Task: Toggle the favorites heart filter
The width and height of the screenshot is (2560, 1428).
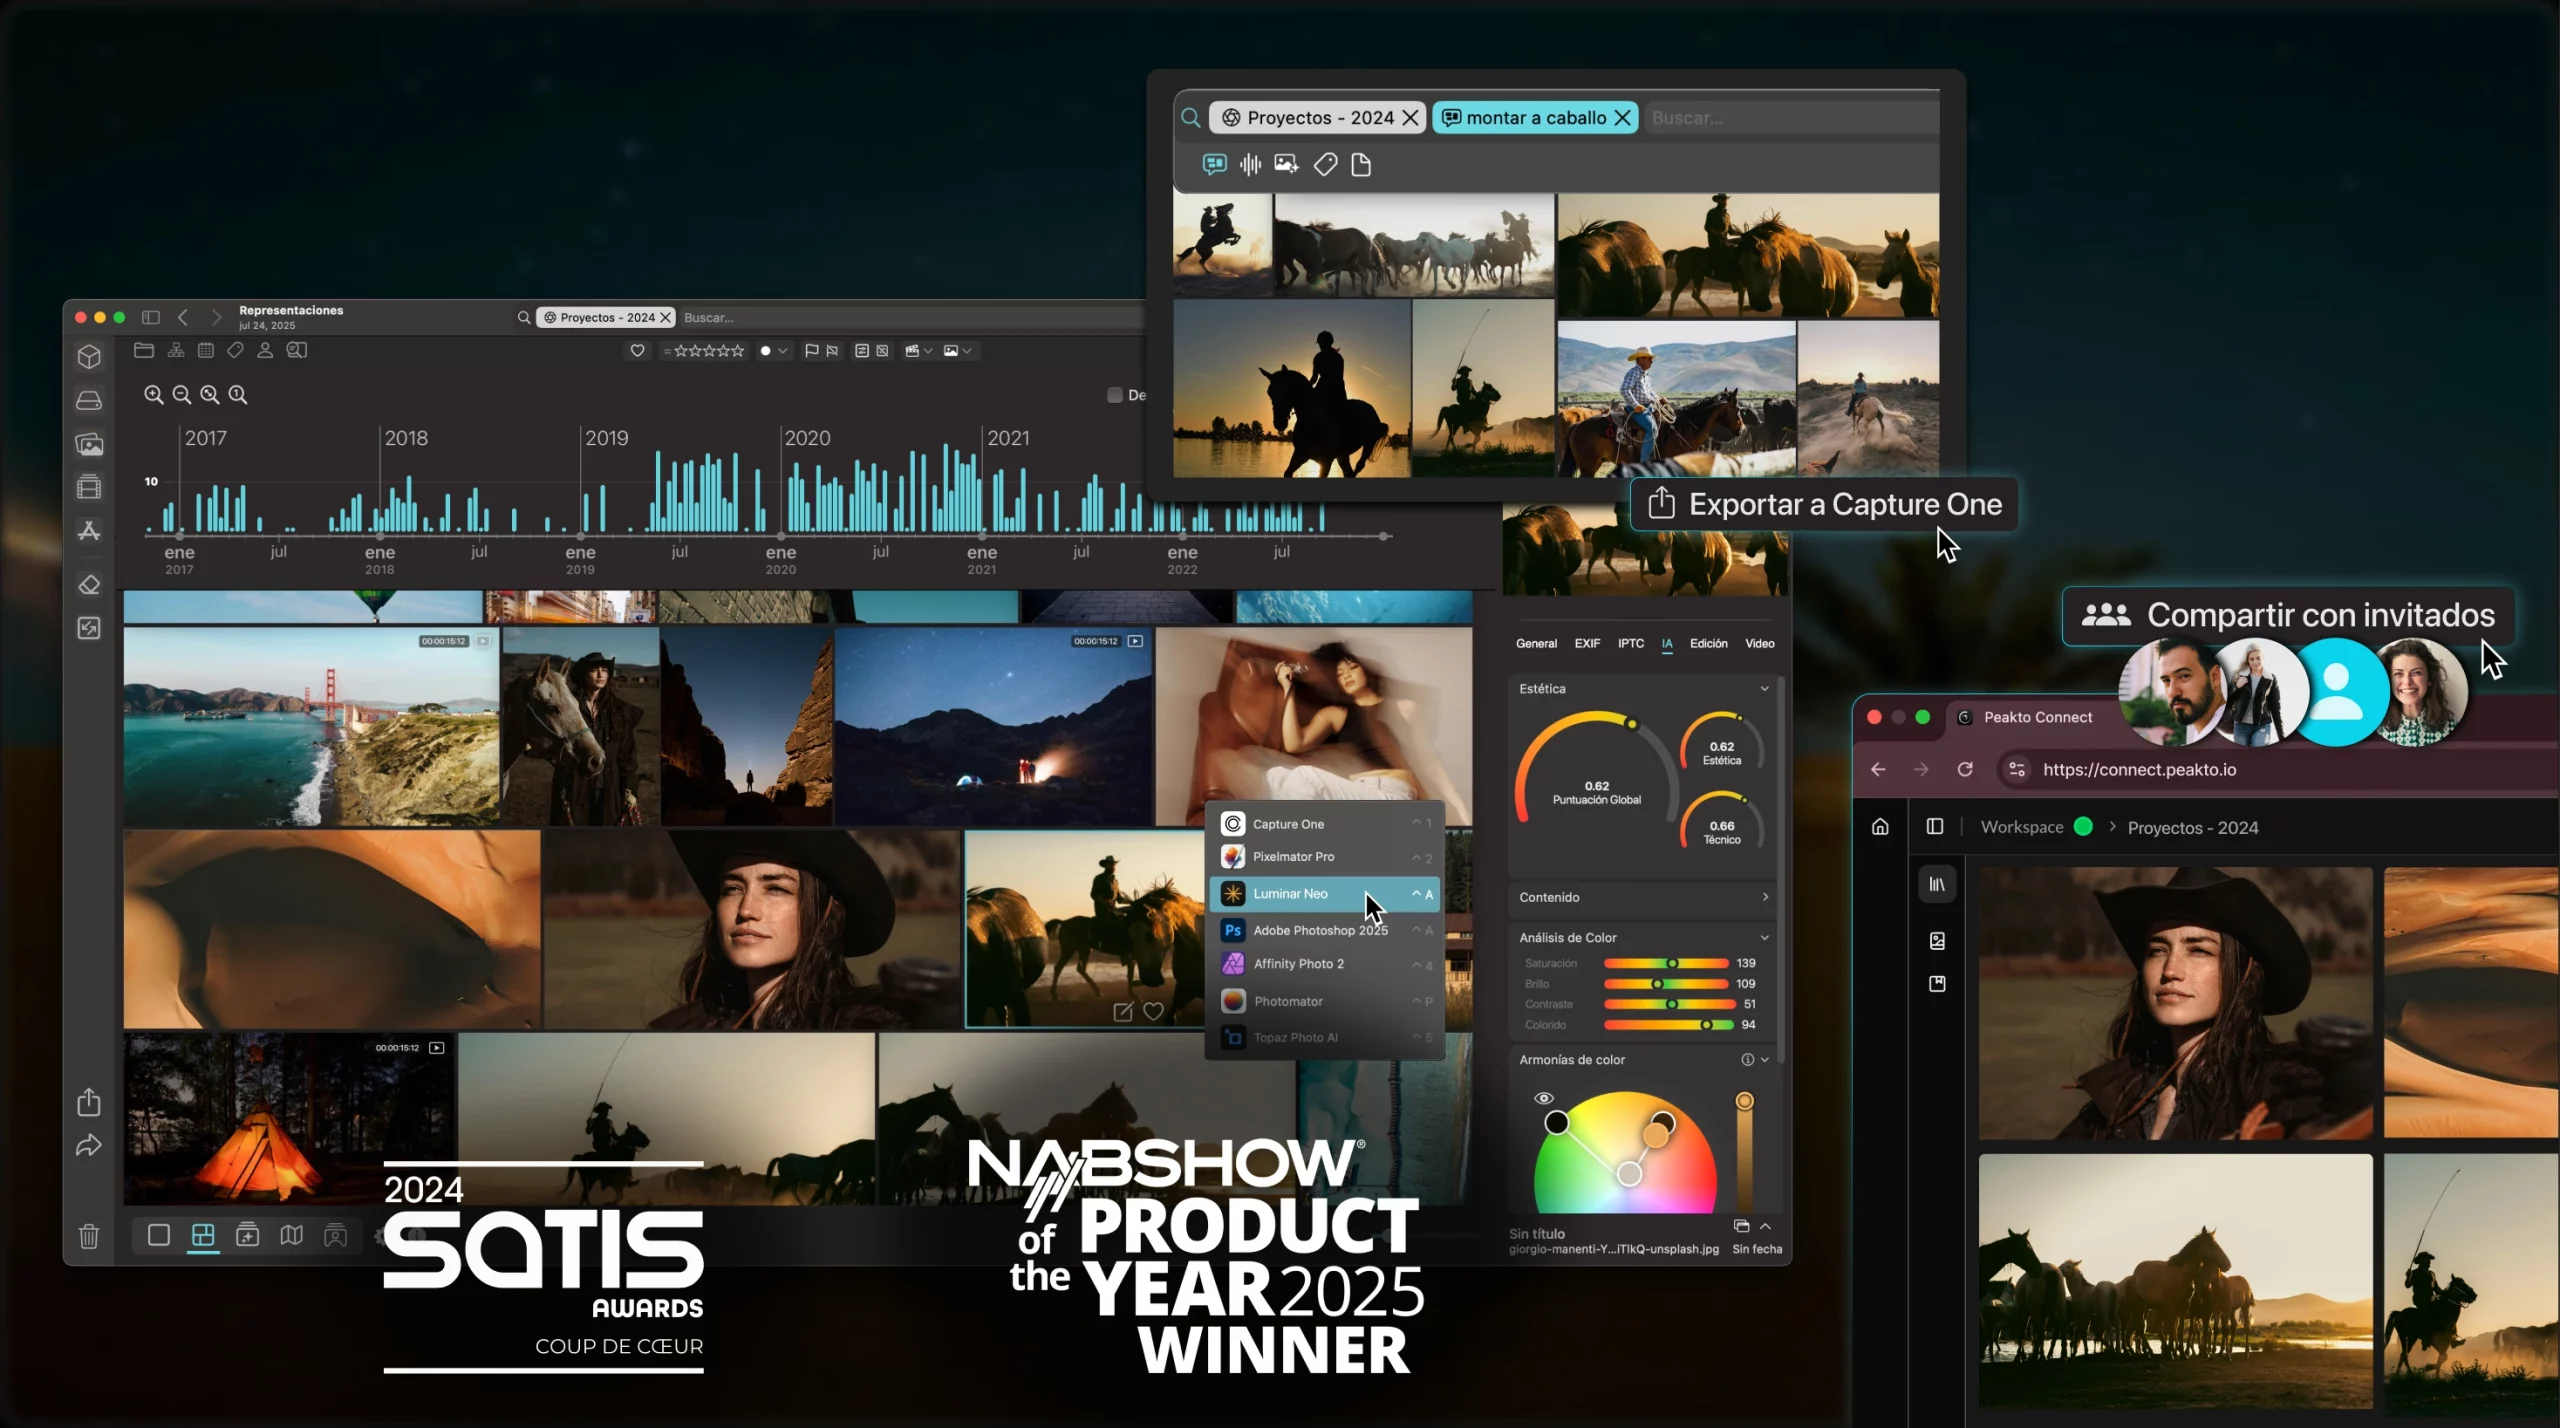Action: [637, 351]
